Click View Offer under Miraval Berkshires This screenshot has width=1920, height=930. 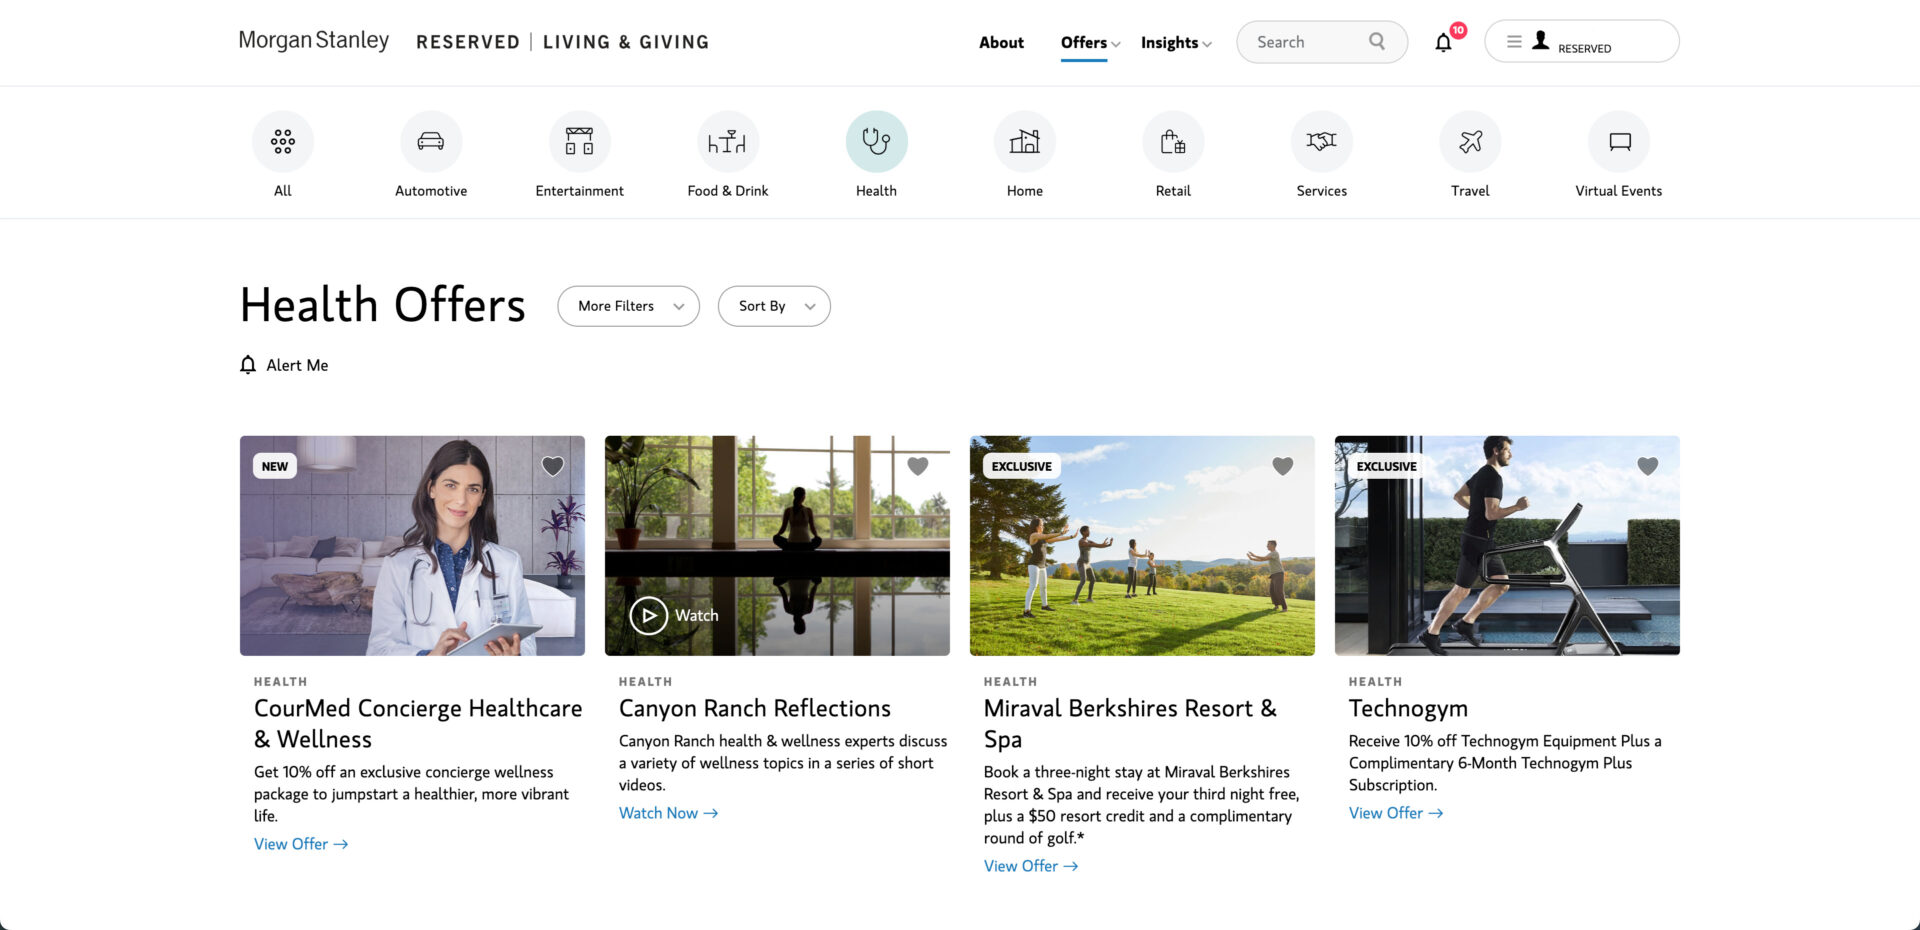(x=1031, y=866)
